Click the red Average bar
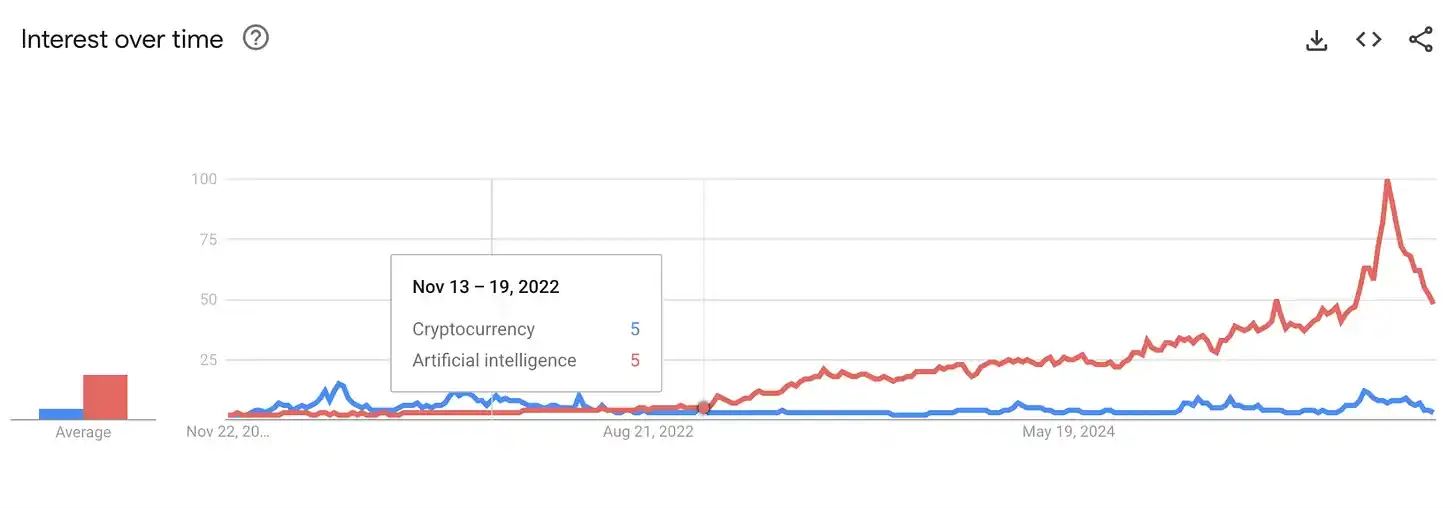The image size is (1456, 508). tap(105, 397)
